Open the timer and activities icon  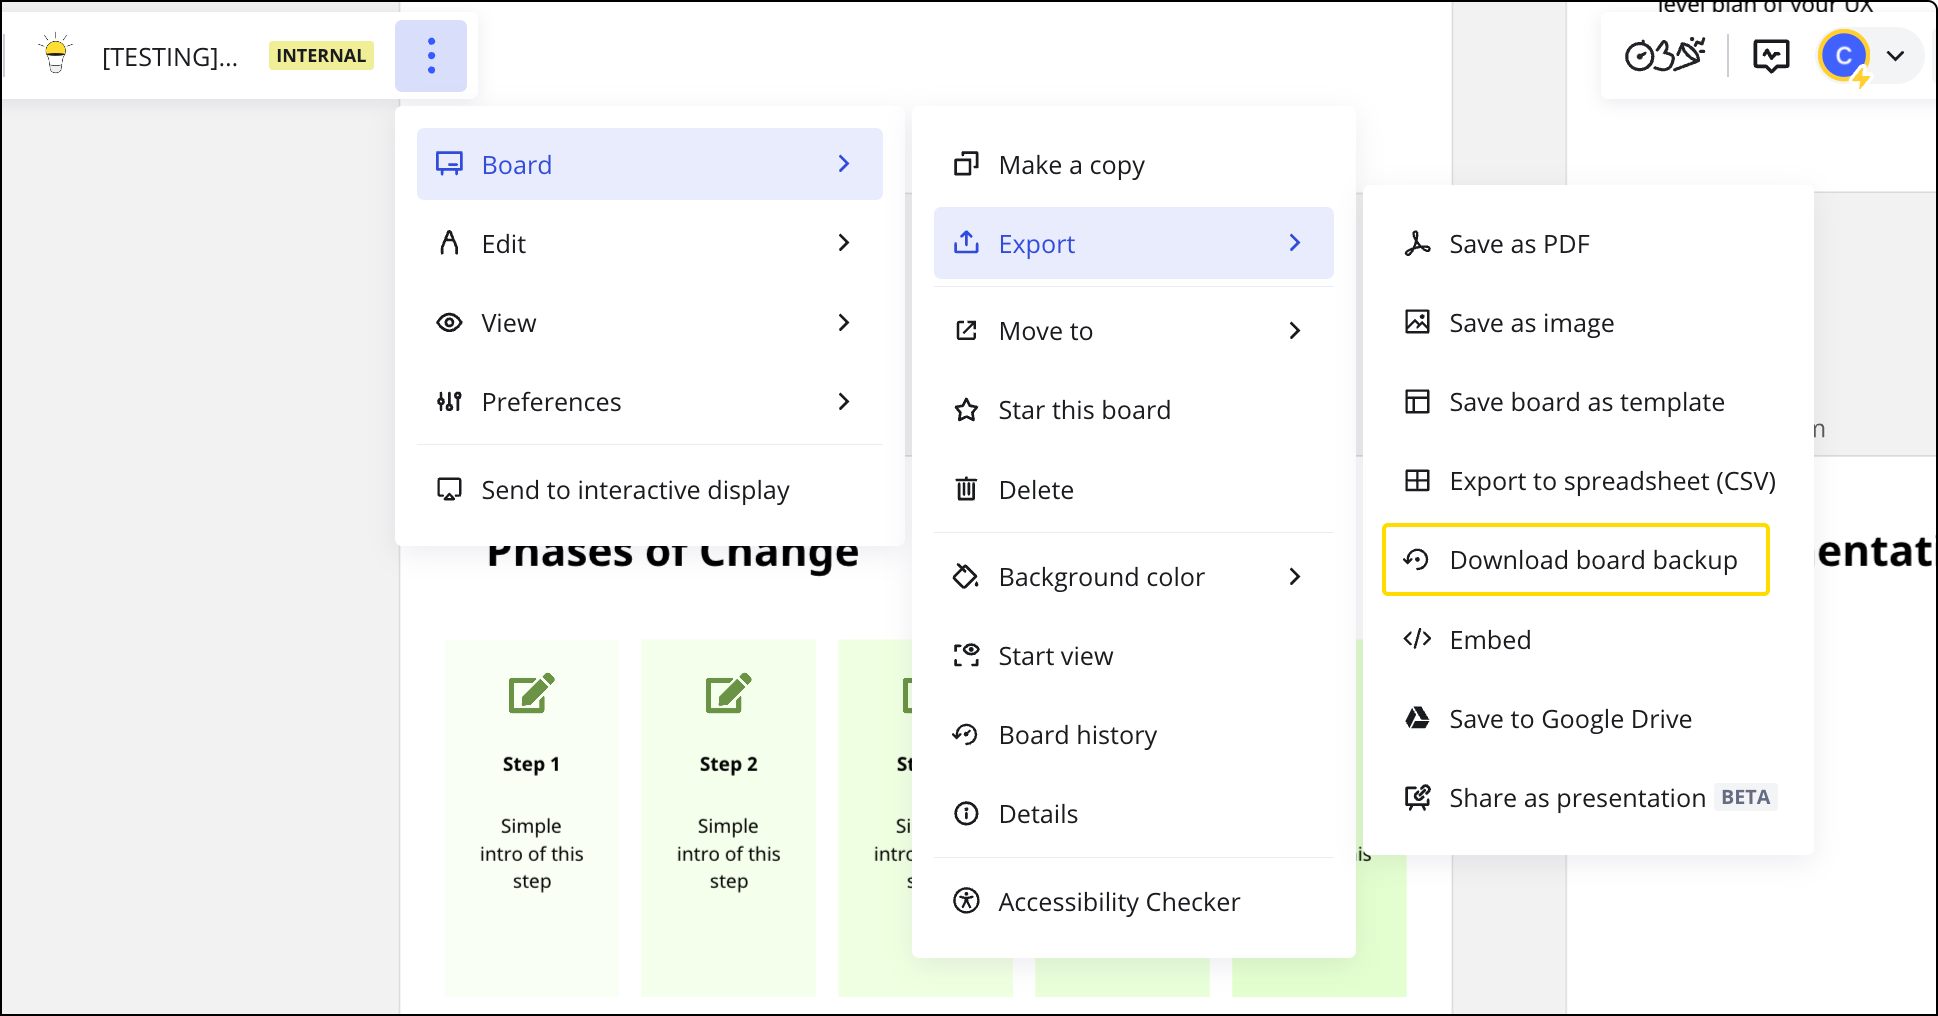1665,55
